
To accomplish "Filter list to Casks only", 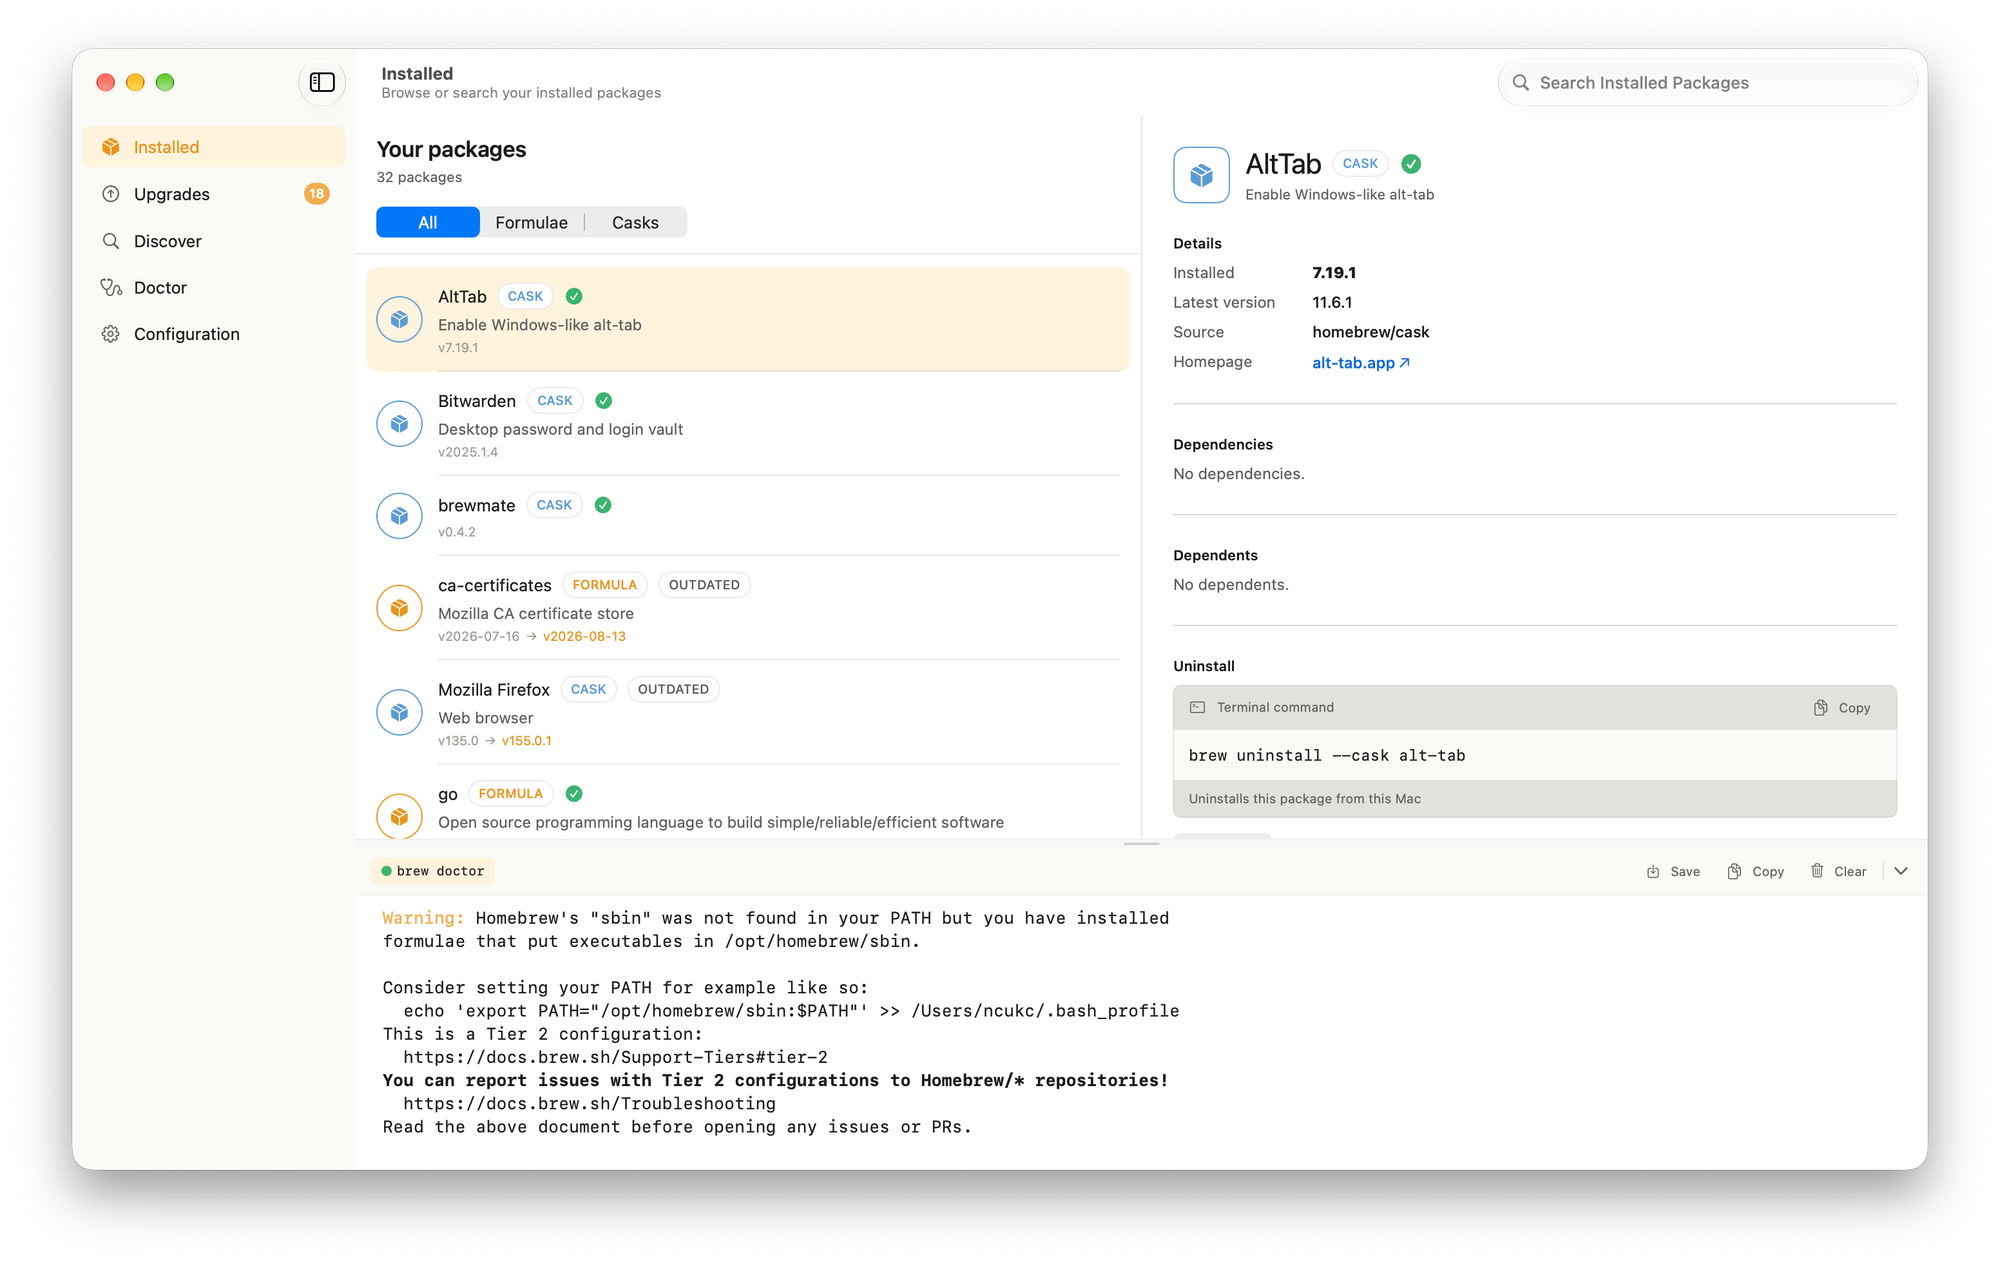I will pos(635,223).
